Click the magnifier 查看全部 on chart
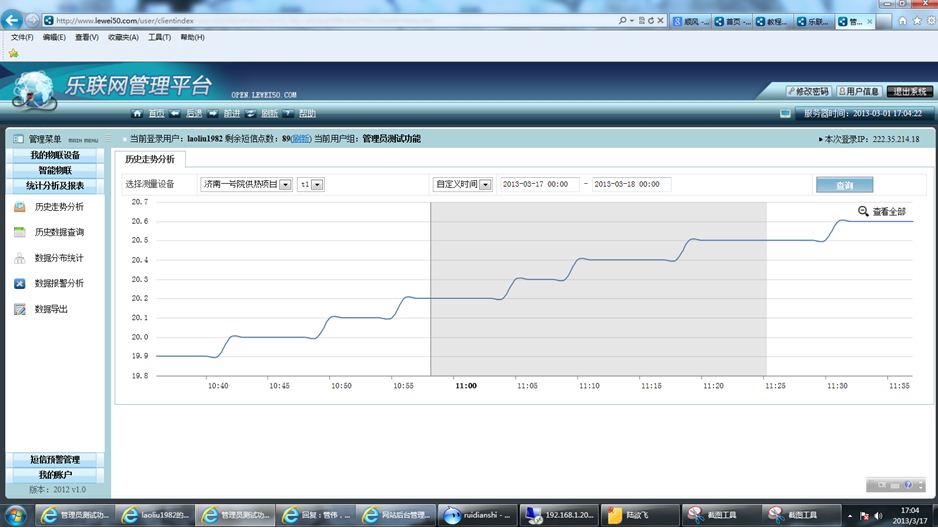938x528 pixels. point(864,211)
